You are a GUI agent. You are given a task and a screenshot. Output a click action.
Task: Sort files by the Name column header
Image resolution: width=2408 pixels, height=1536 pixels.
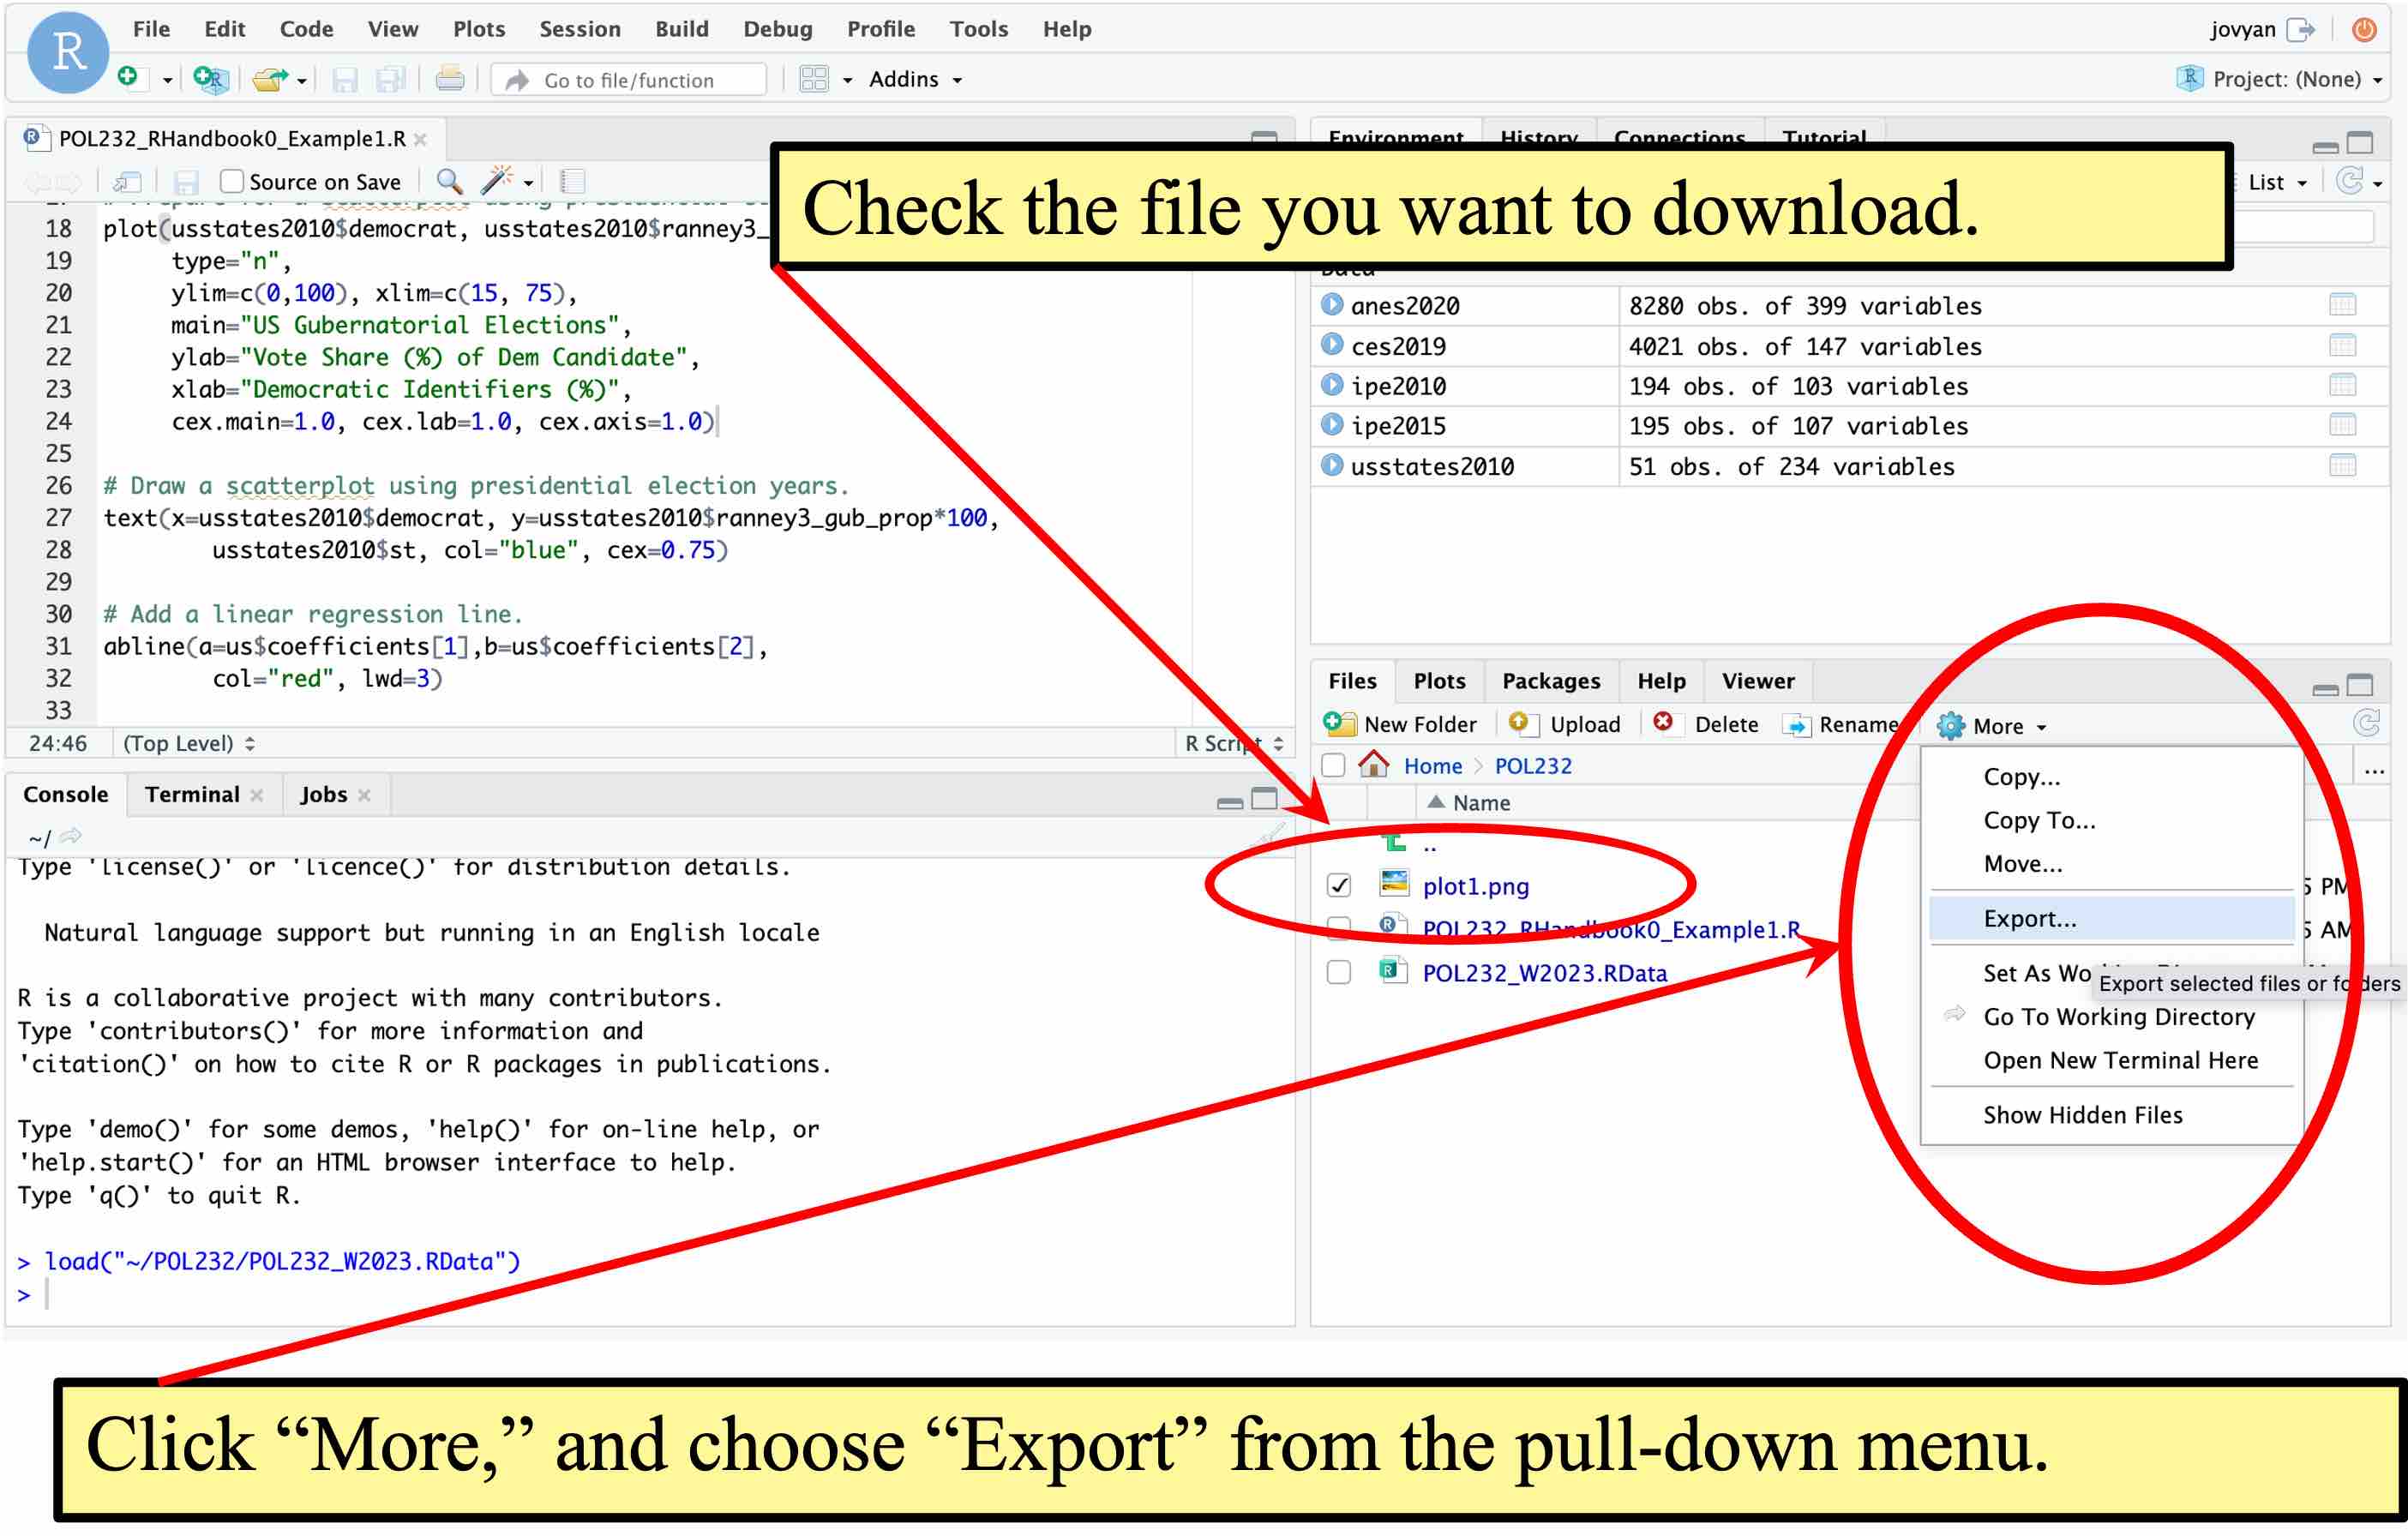pyautogui.click(x=1481, y=802)
